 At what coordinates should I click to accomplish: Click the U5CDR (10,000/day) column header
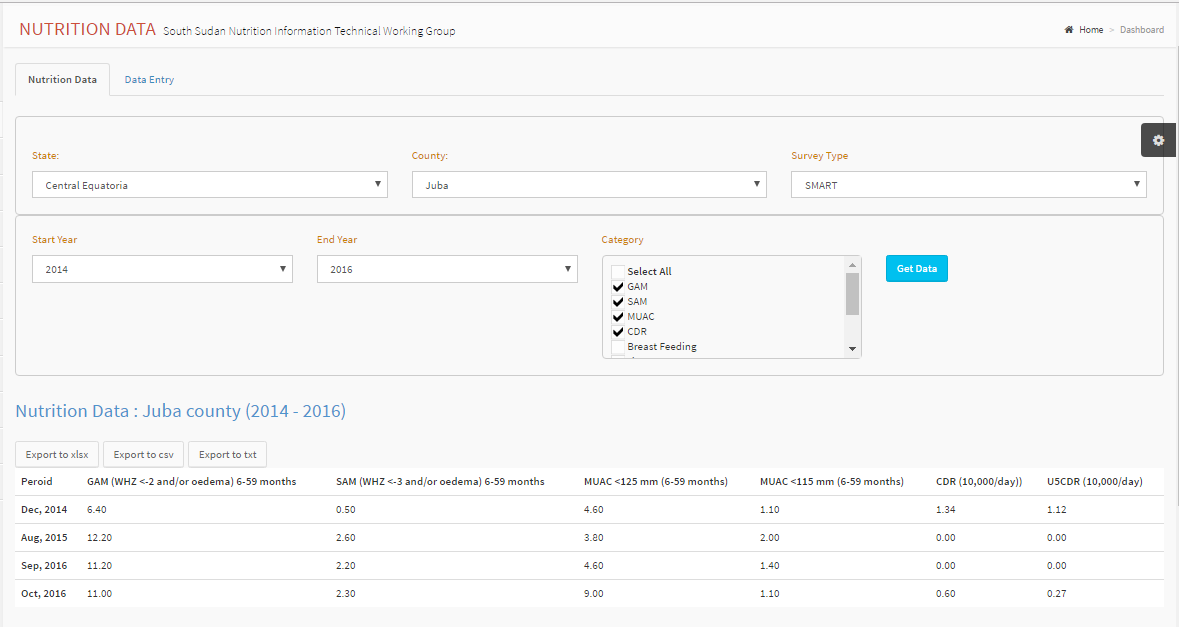coord(1095,481)
